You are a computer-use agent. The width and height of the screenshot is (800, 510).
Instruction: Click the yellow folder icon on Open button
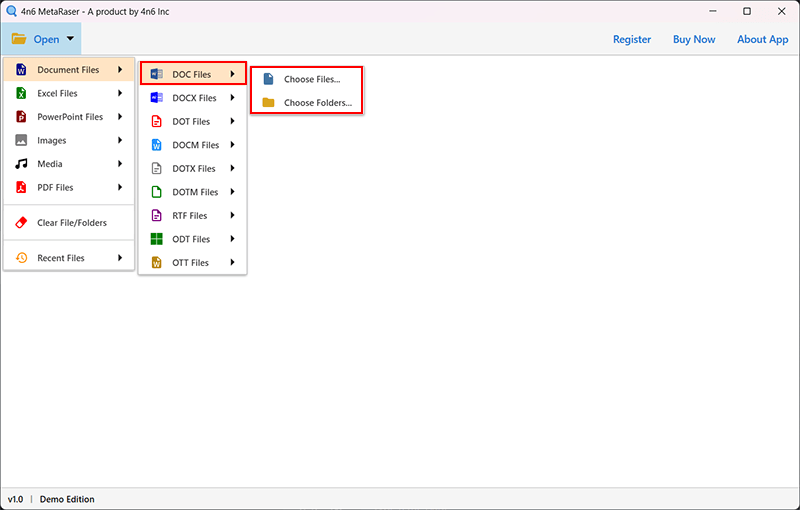(x=19, y=39)
